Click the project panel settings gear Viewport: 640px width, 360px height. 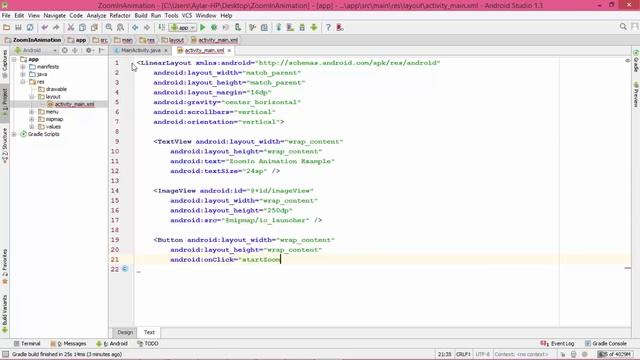pyautogui.click(x=89, y=50)
